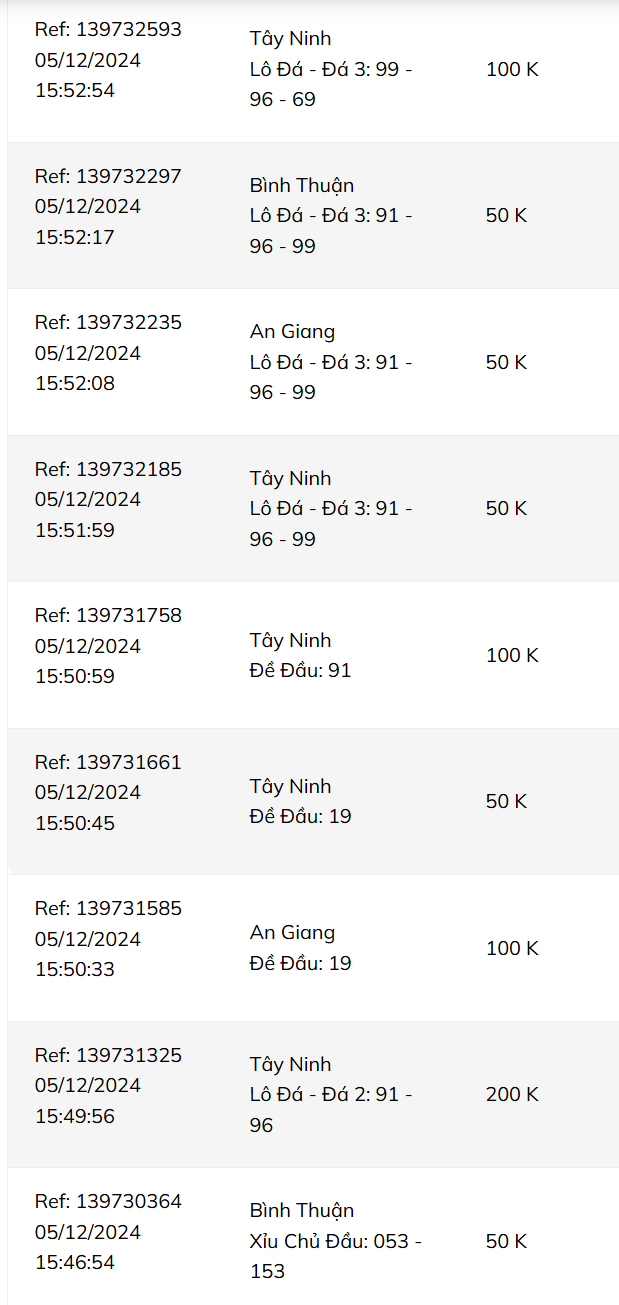The width and height of the screenshot is (619, 1305).
Task: Select the An Giang Lô Đá - Đá 3 bet
Action: click(x=331, y=362)
